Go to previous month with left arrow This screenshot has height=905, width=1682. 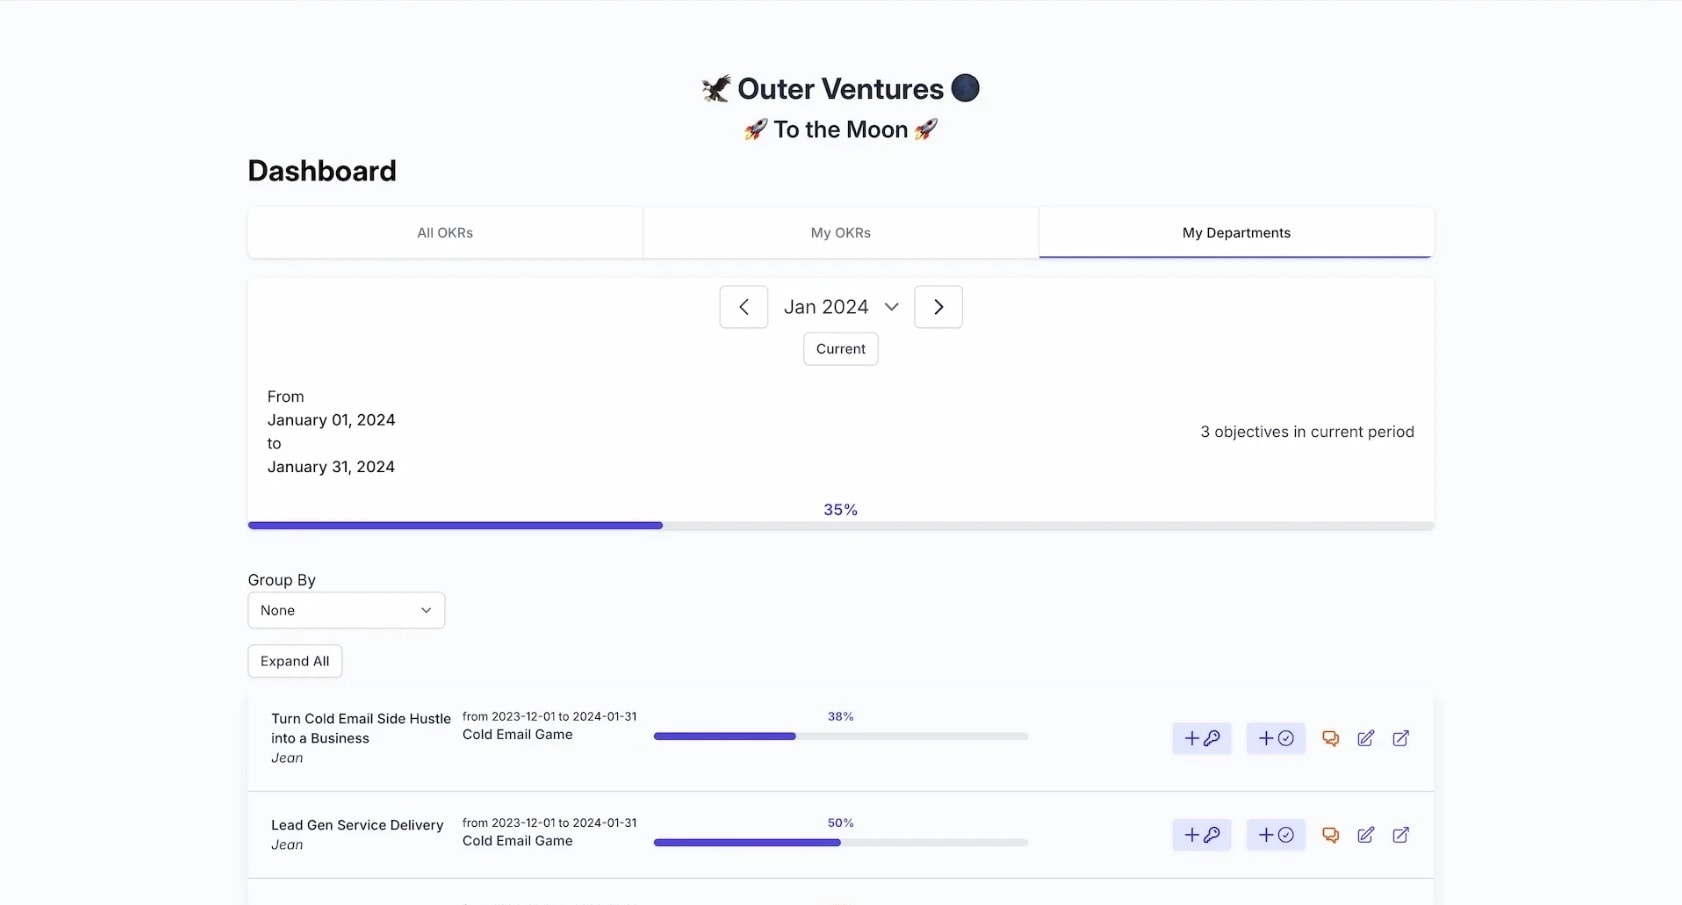(x=743, y=307)
